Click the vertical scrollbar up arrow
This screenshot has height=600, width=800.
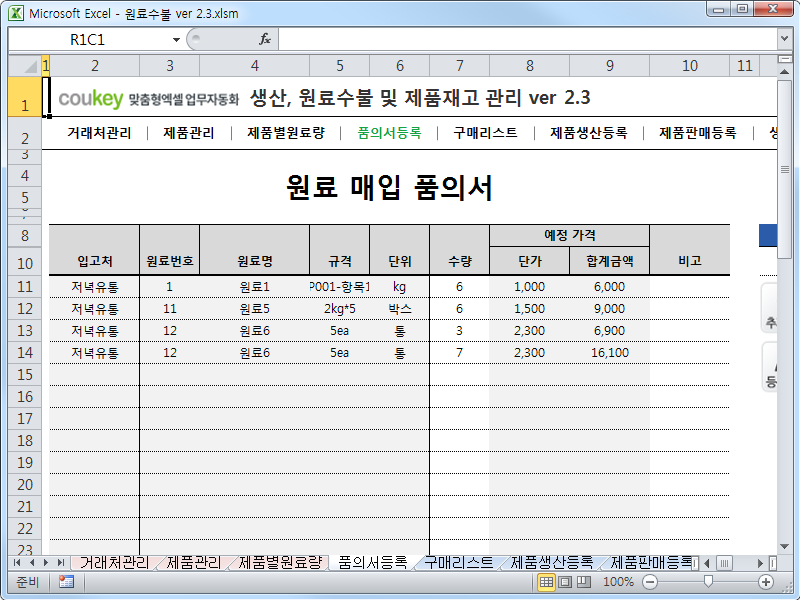784,71
